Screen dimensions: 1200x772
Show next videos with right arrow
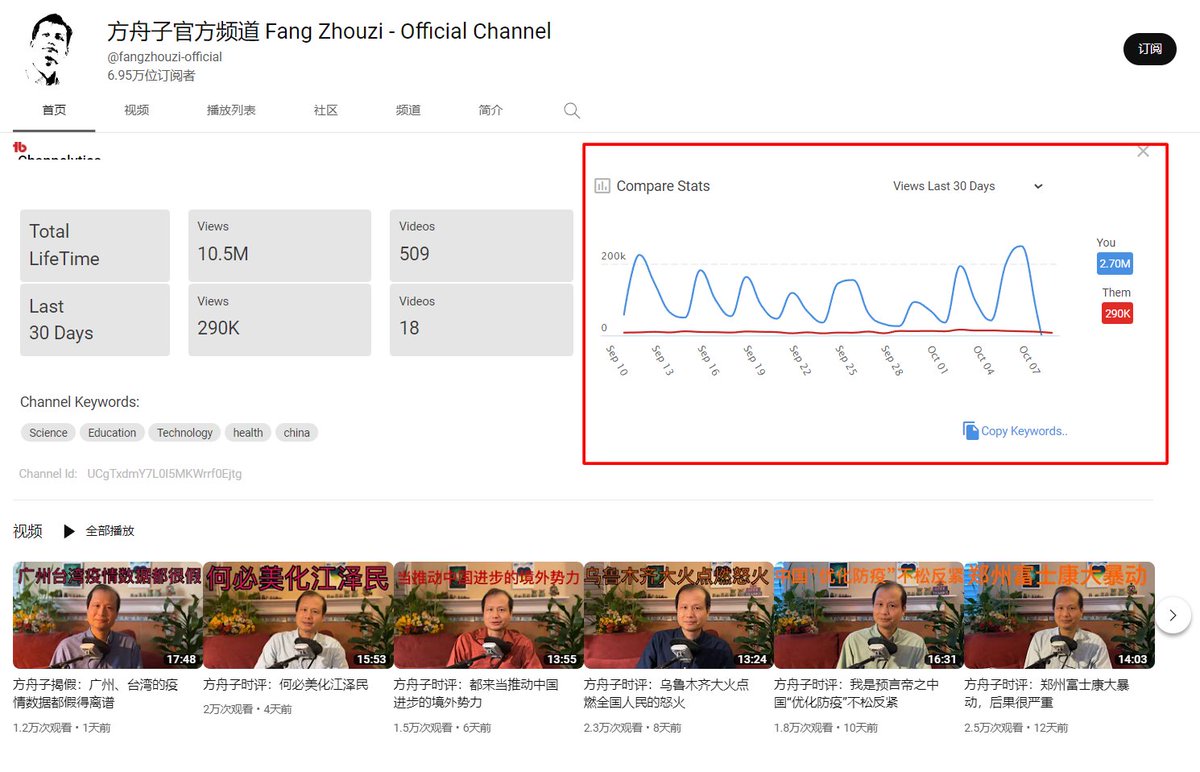(1173, 615)
